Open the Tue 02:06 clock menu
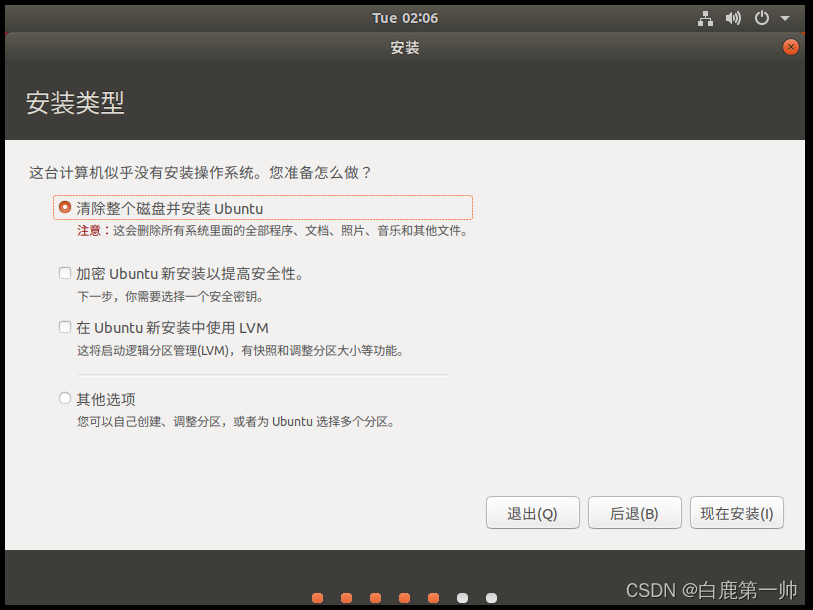Screen dimensions: 813x610 [x=405, y=18]
